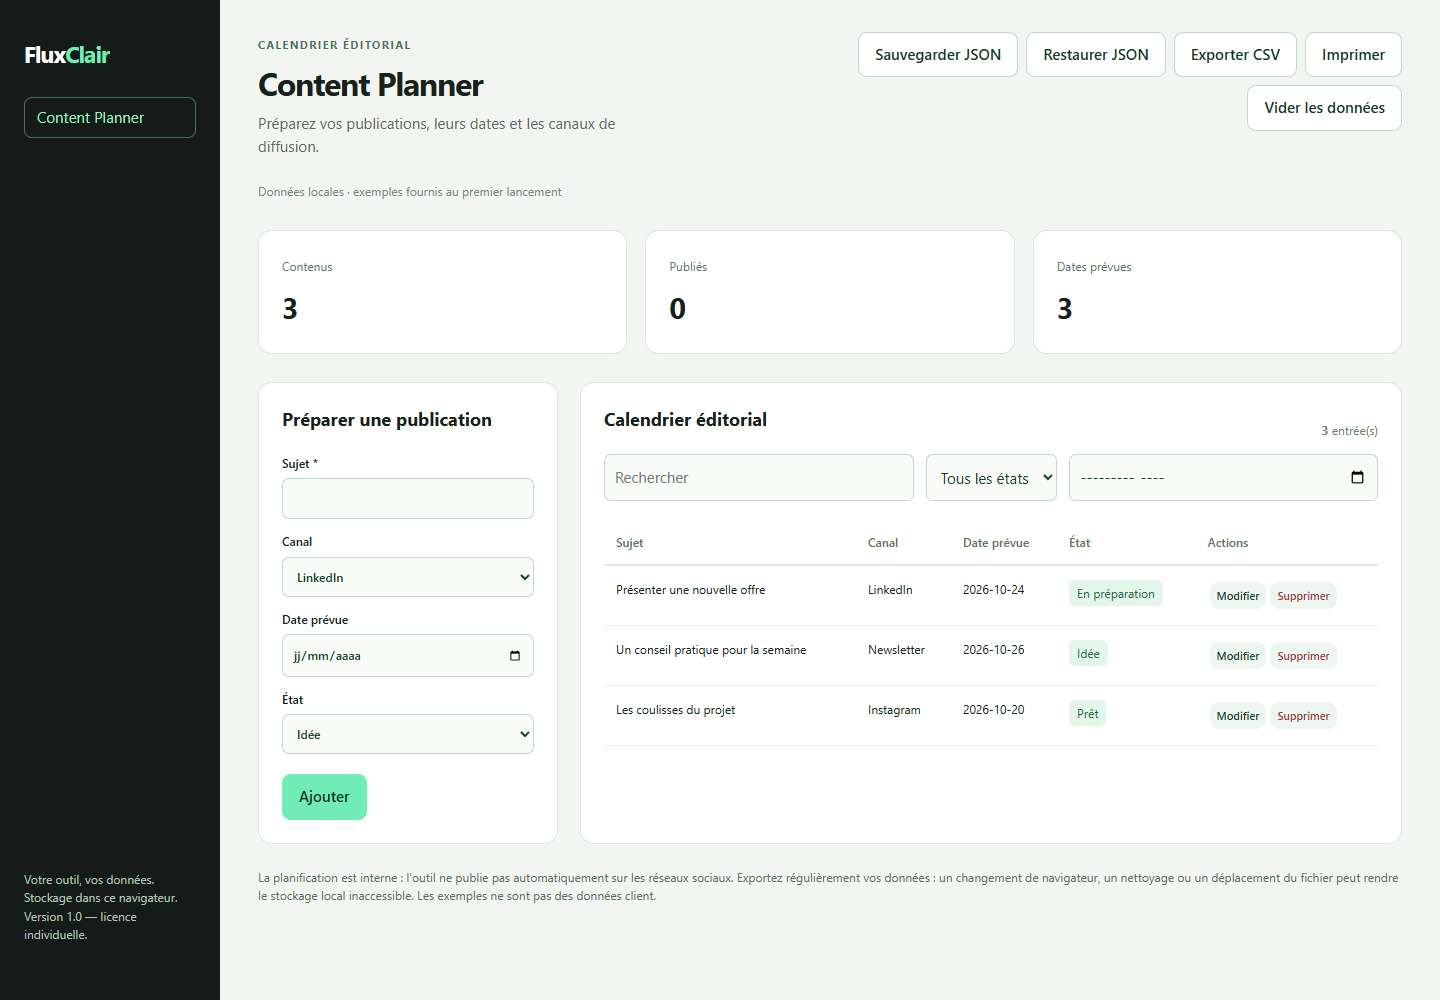Expand the Tous les états filter
This screenshot has height=1000, width=1440.
[991, 478]
